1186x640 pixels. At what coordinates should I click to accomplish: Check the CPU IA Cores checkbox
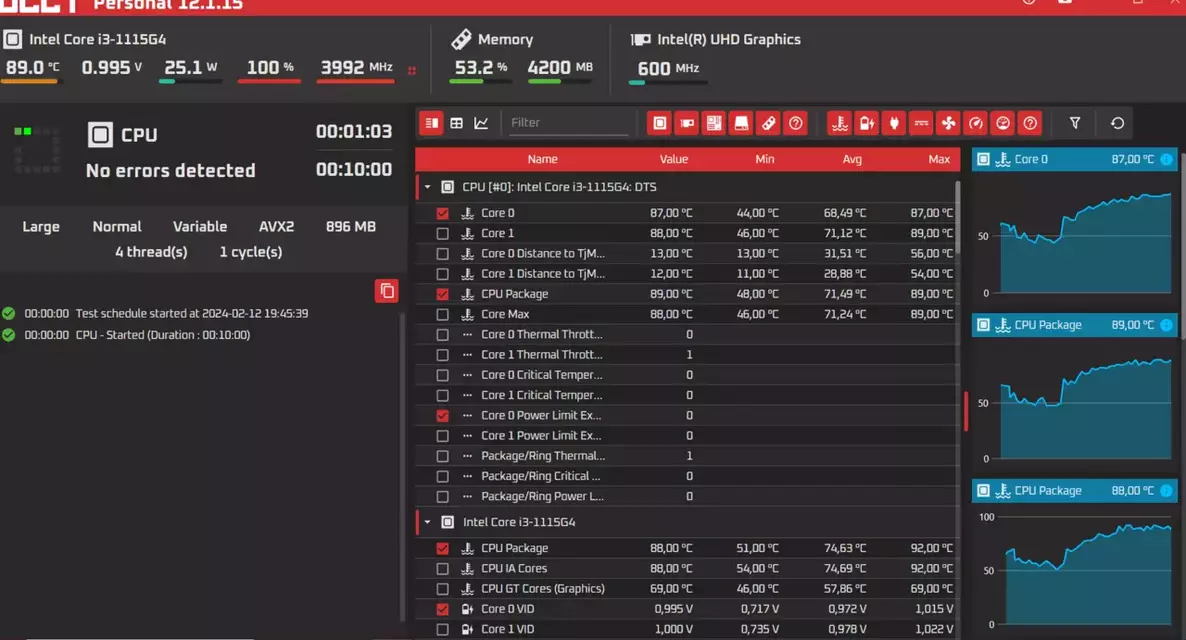[x=442, y=569]
